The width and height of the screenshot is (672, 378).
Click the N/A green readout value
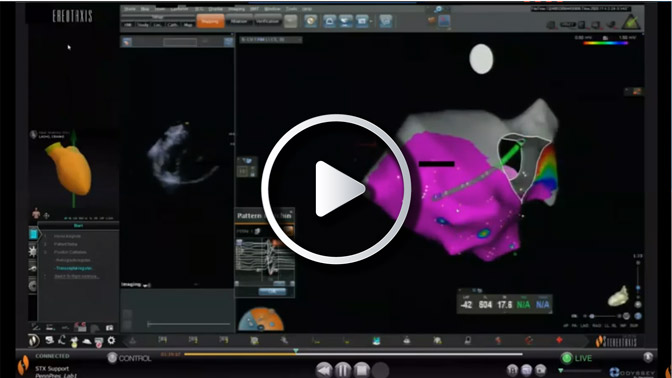pyautogui.click(x=523, y=305)
